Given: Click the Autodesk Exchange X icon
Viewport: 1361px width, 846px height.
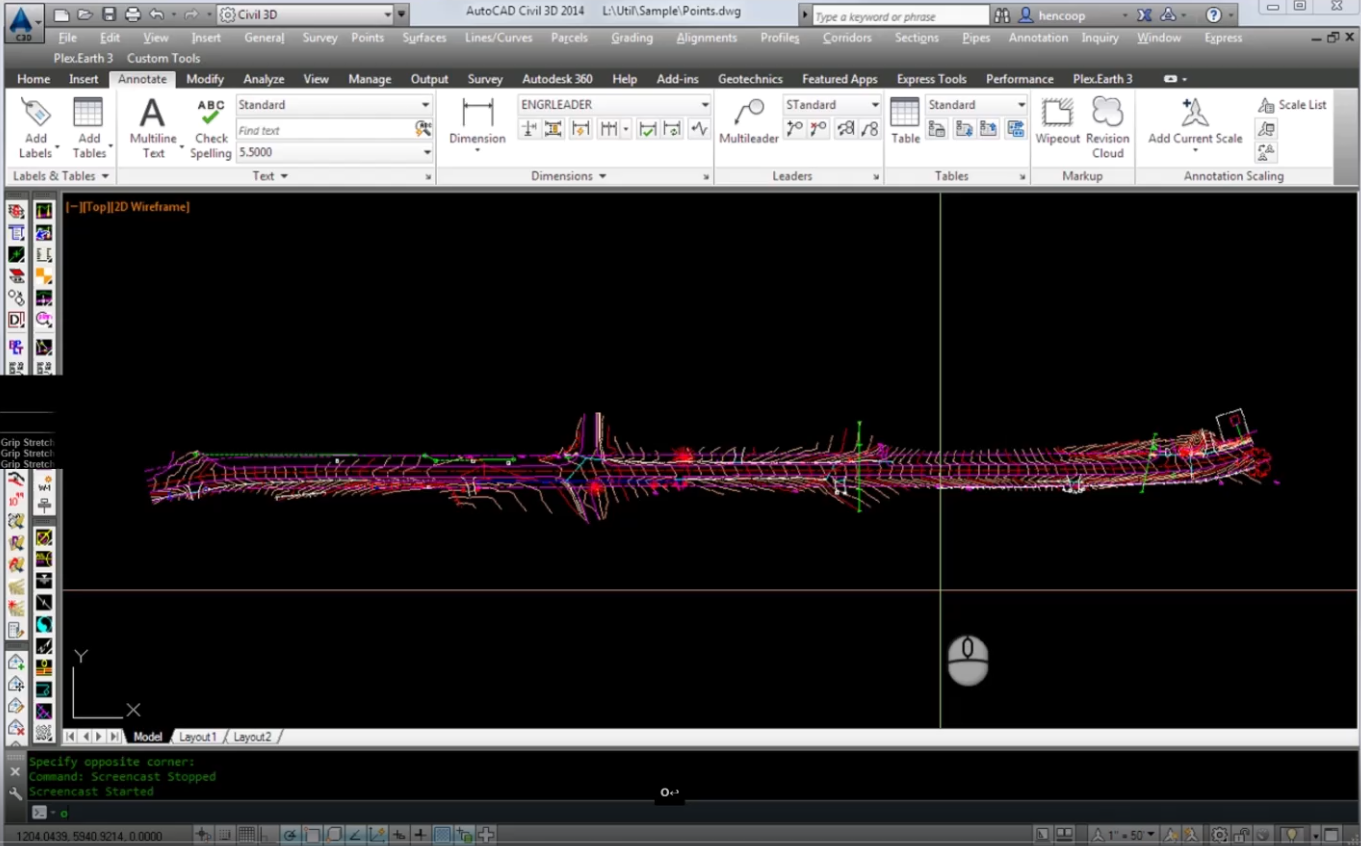Looking at the screenshot, I should click(1144, 15).
